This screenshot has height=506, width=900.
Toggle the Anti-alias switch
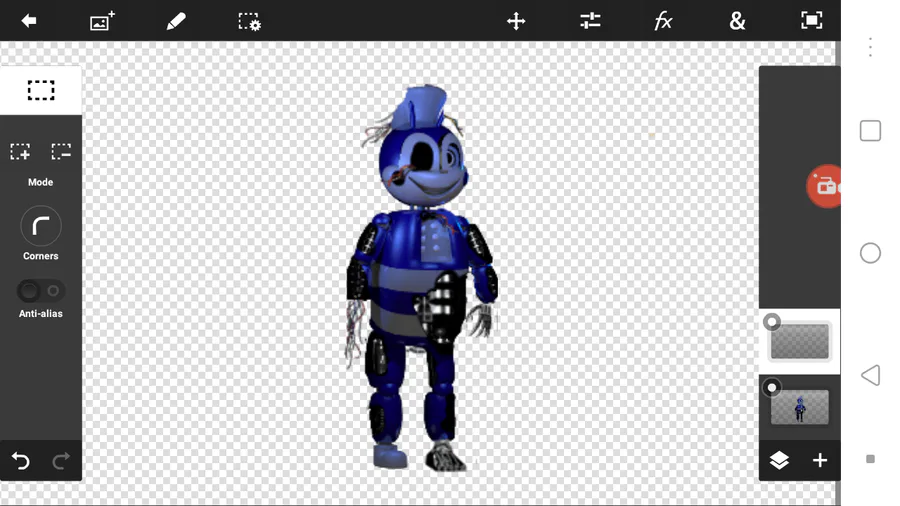(41, 291)
